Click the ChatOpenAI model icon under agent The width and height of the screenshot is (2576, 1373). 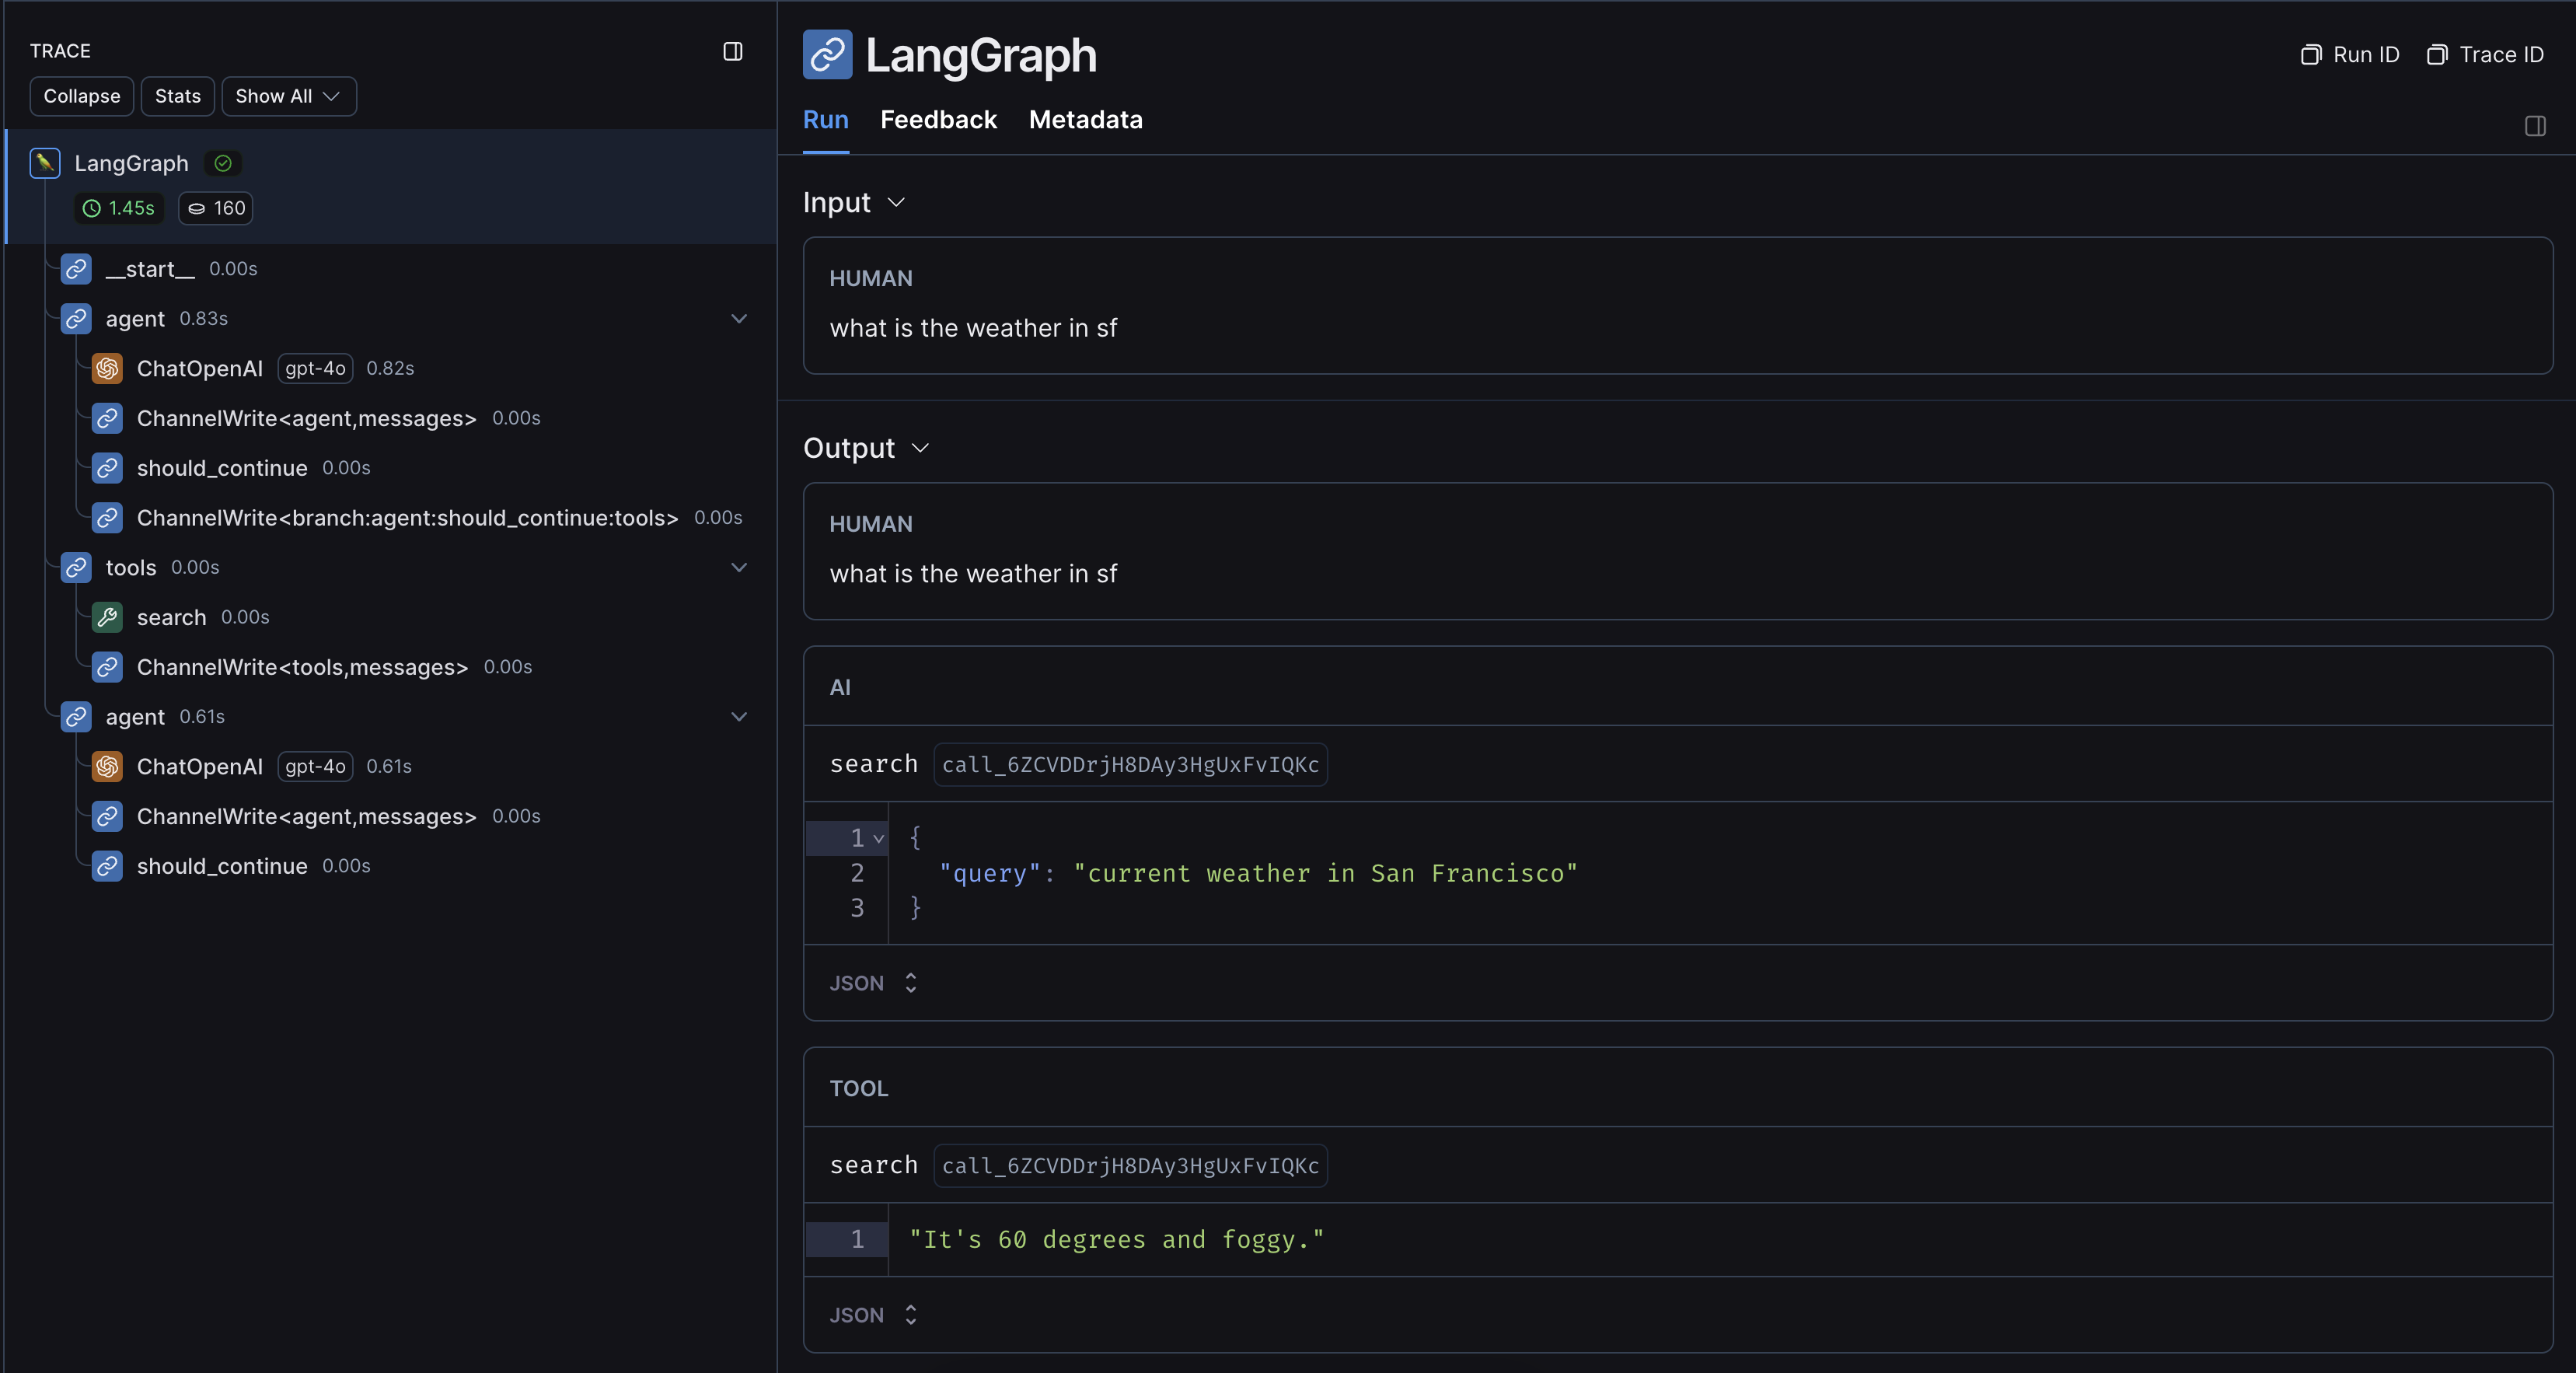tap(108, 368)
